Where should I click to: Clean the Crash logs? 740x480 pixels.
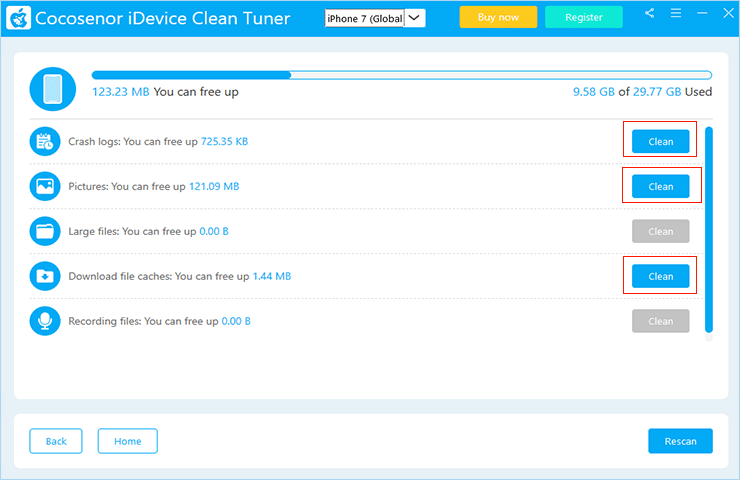click(661, 142)
